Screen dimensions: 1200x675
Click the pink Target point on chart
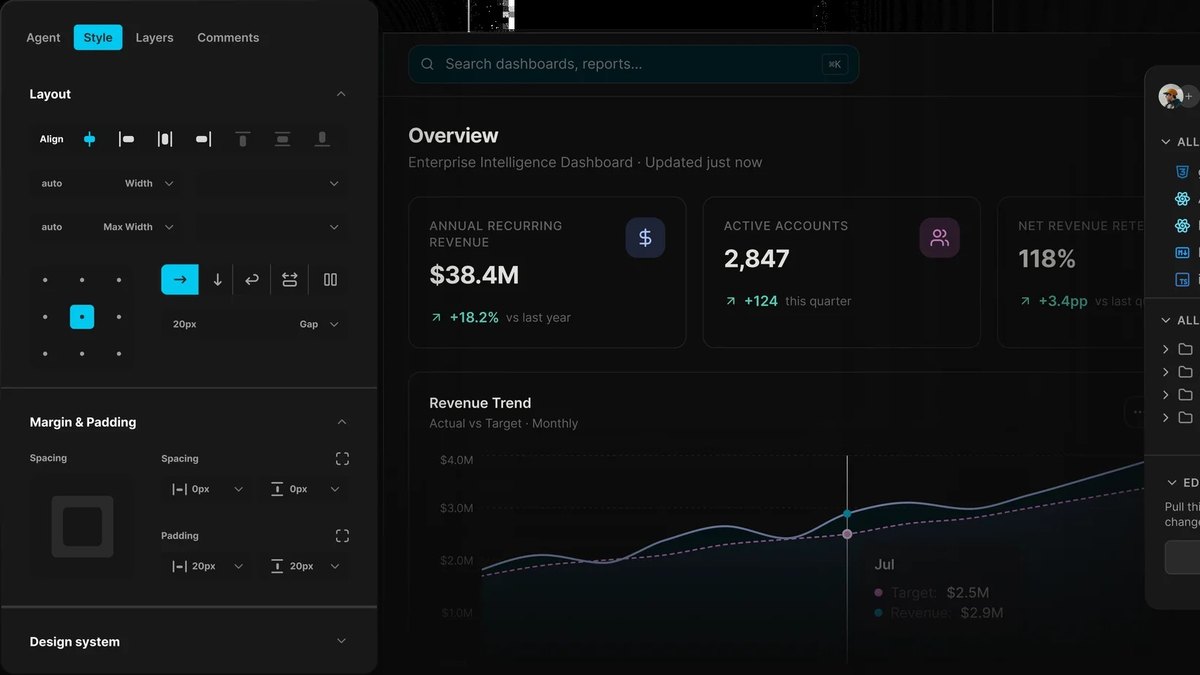click(847, 535)
